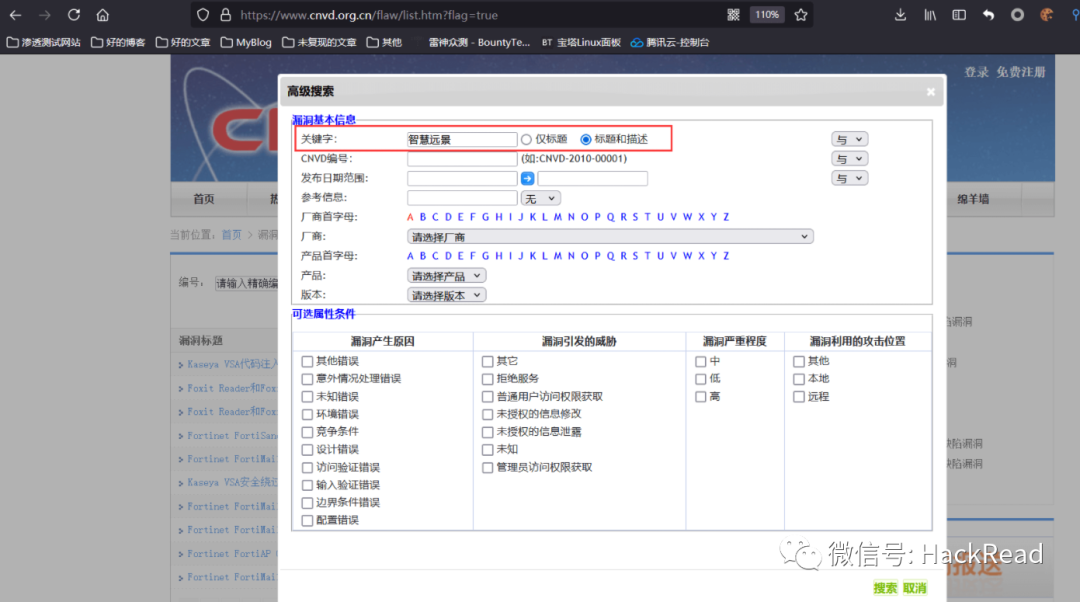Click the 取消 cancel button

coord(915,588)
